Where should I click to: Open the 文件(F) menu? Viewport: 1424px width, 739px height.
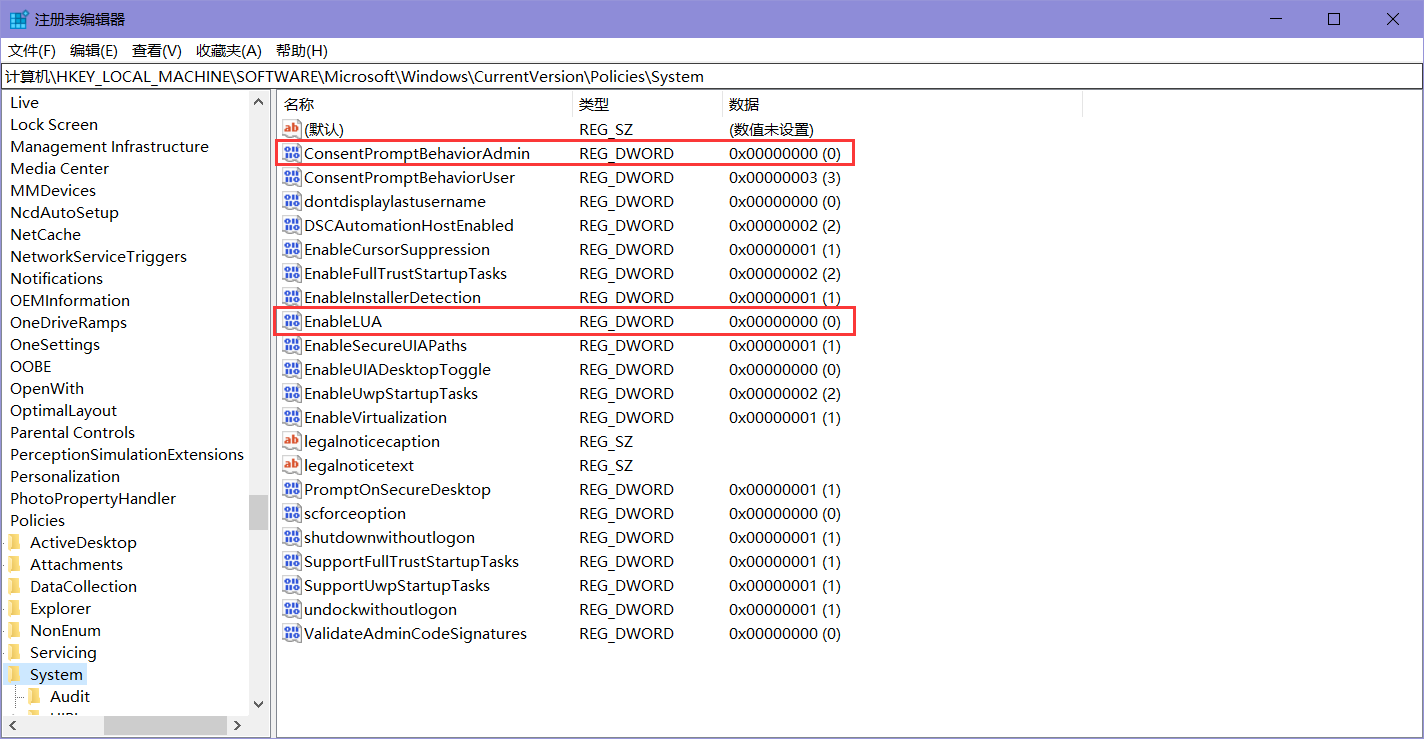click(x=32, y=50)
